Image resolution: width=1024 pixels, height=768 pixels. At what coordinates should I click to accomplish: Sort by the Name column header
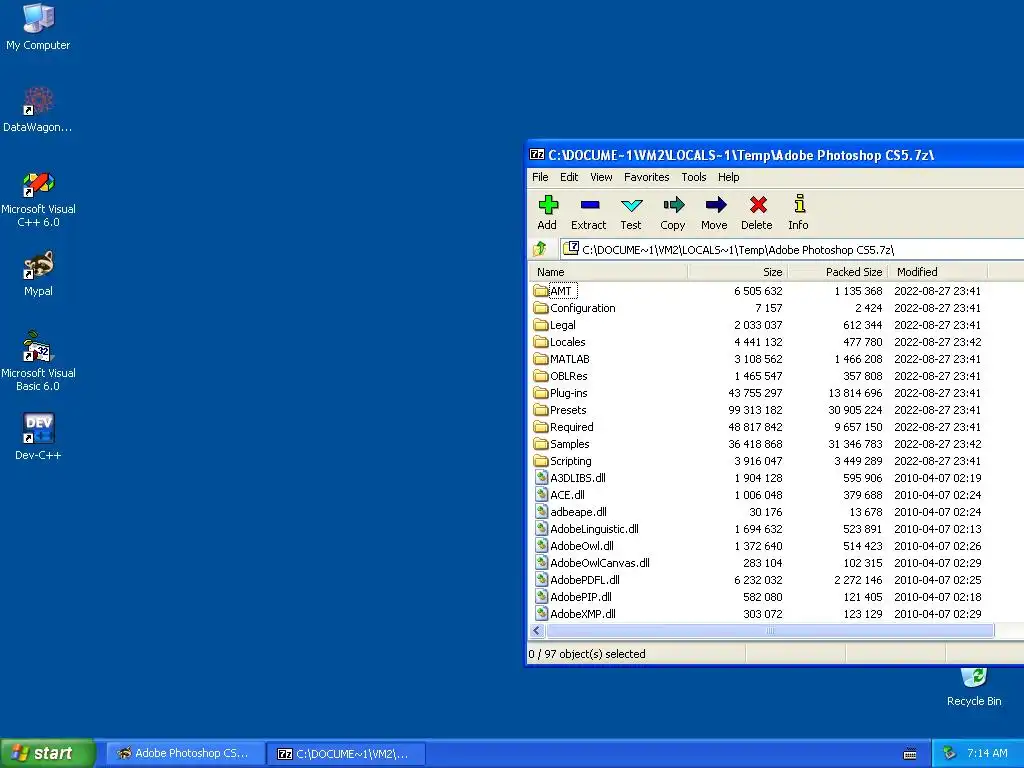608,272
